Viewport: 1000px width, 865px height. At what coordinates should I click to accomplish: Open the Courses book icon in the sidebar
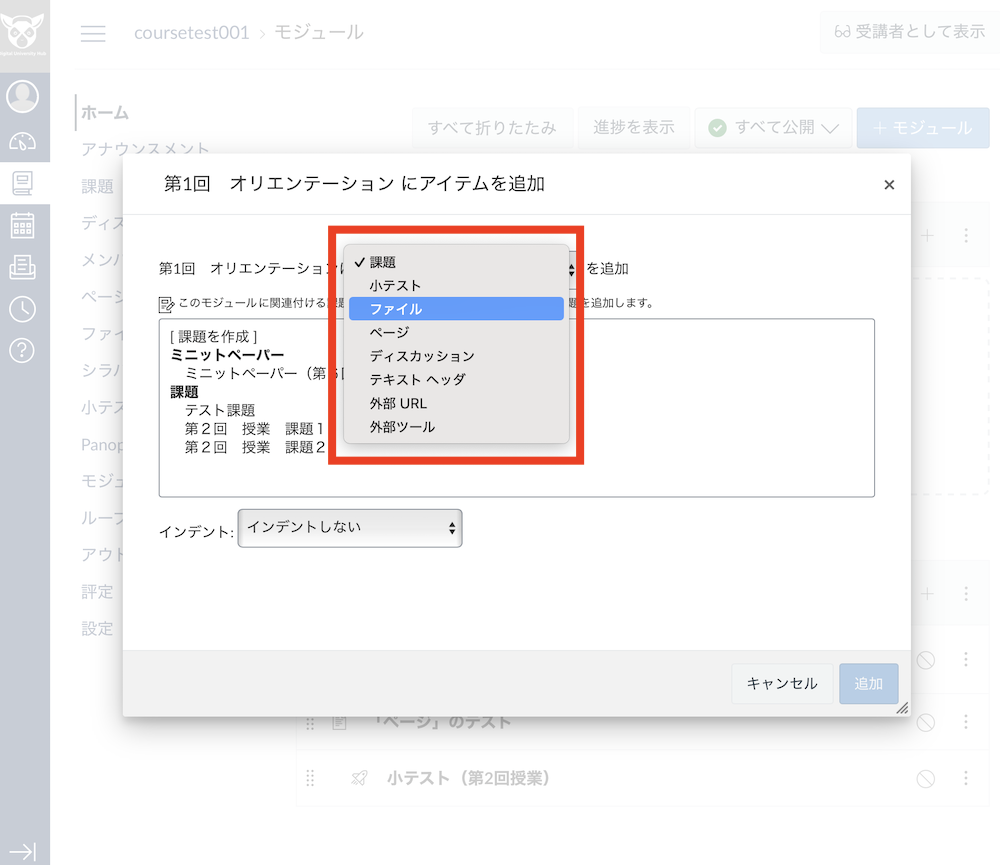[x=25, y=183]
